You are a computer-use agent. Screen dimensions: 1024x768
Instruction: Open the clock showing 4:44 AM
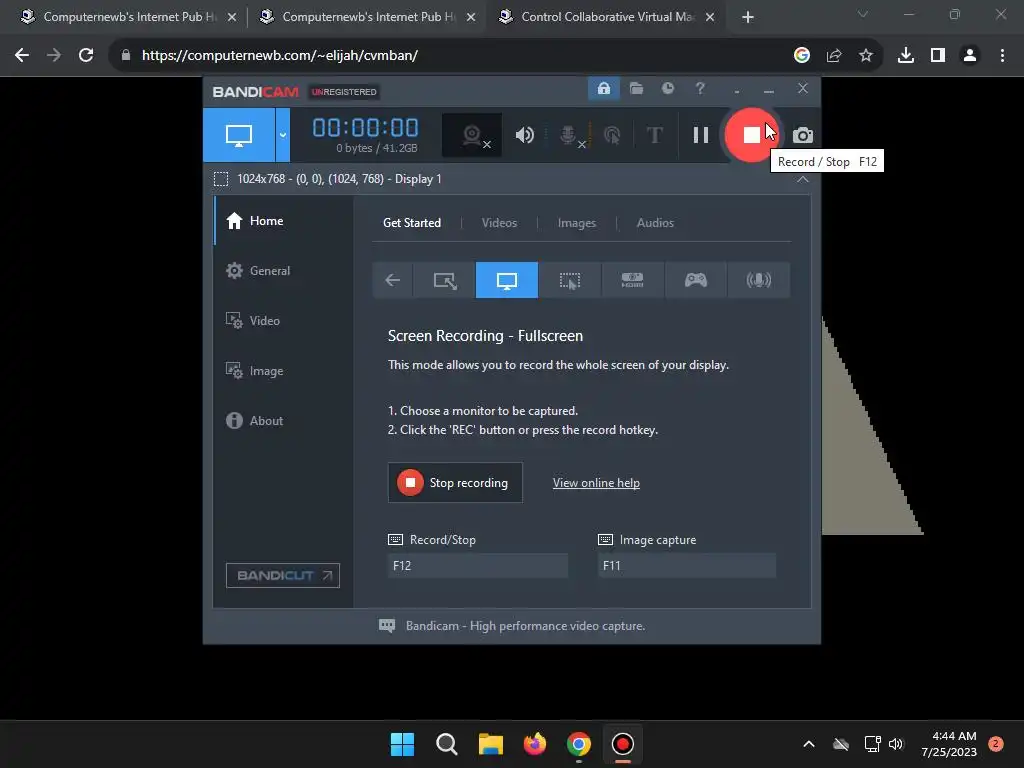click(x=949, y=744)
